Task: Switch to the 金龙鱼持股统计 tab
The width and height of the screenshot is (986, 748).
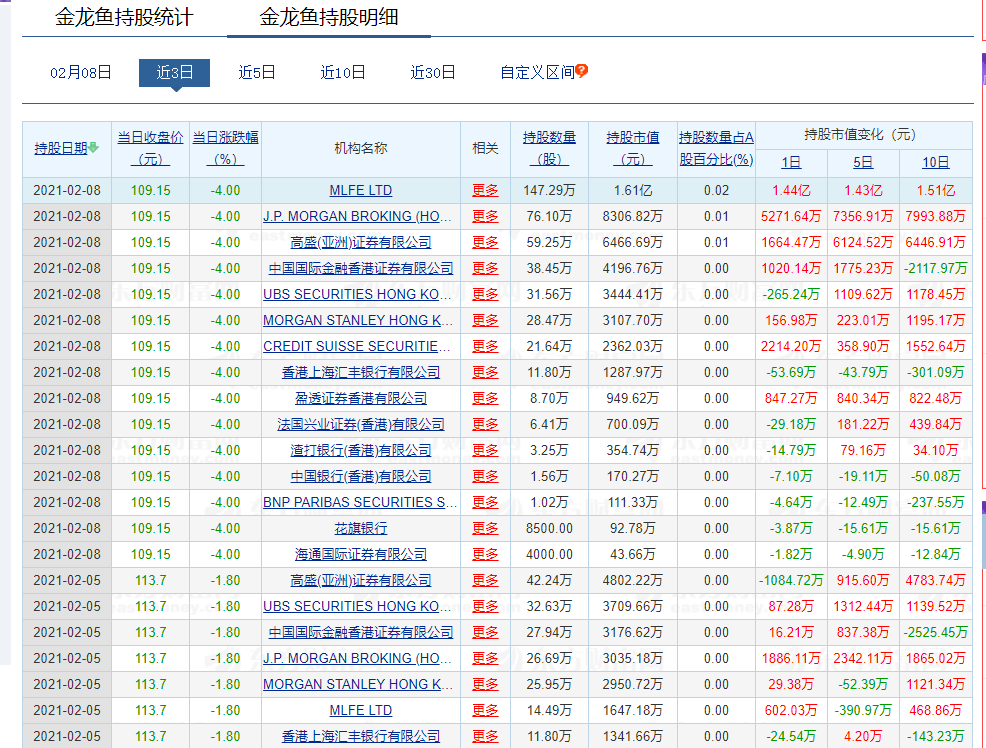Action: tap(124, 17)
